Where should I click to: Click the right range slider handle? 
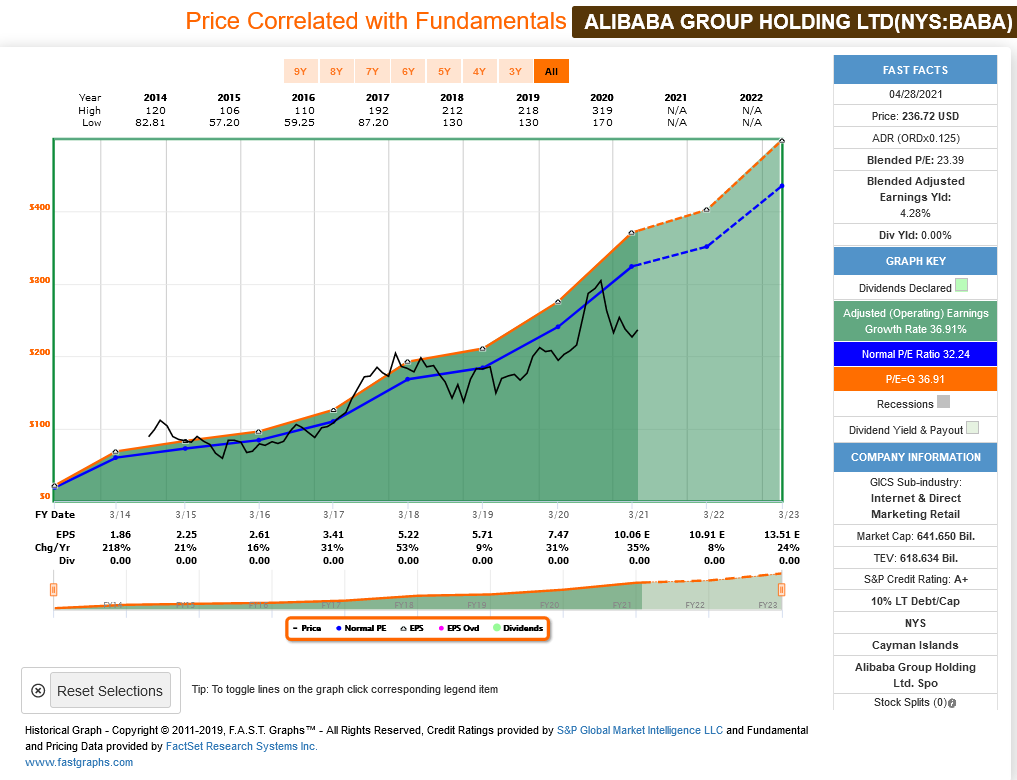click(x=782, y=589)
